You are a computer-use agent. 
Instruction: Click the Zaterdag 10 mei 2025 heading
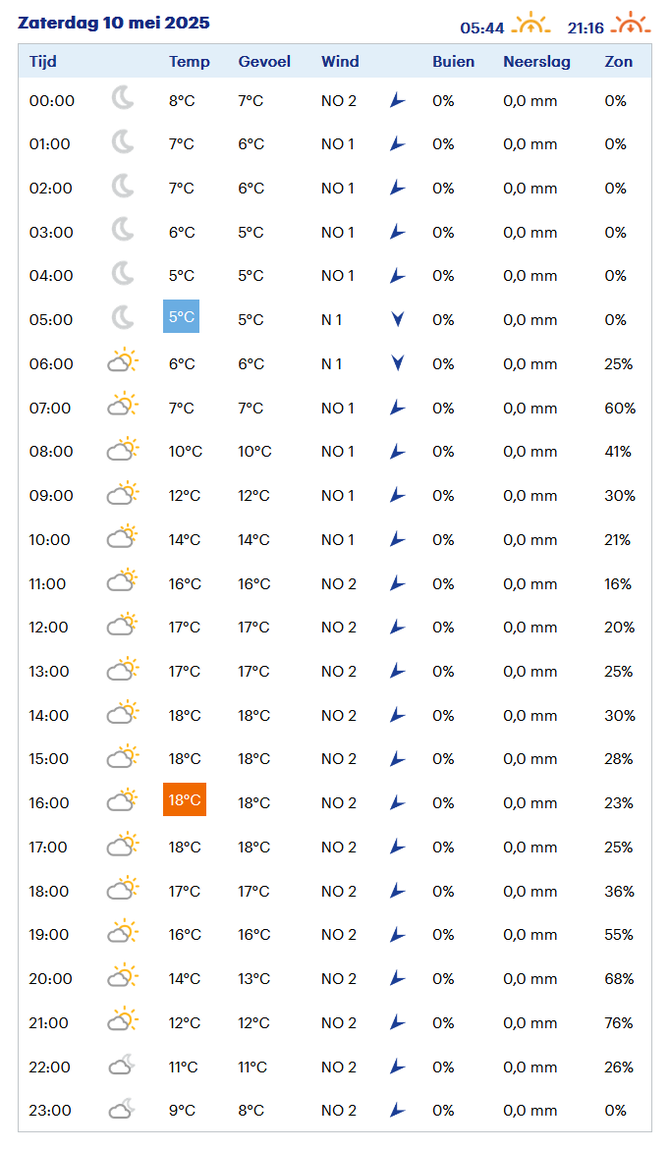[114, 23]
